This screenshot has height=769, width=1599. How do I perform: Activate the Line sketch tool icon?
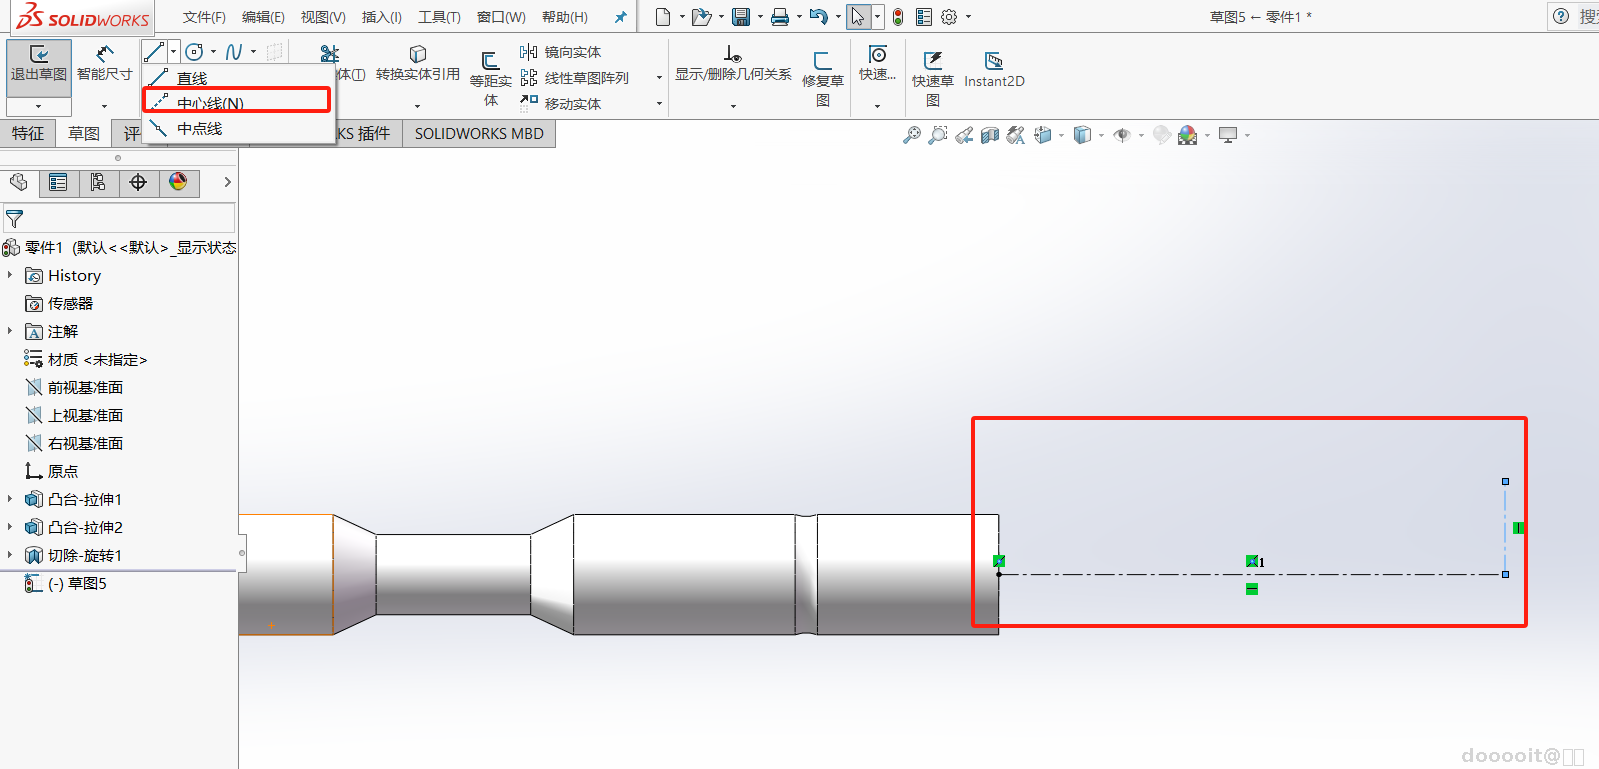click(x=154, y=52)
